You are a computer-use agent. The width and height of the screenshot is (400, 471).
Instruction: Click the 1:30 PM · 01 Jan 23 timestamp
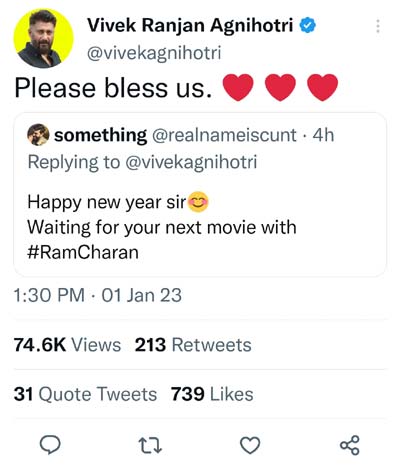click(98, 295)
